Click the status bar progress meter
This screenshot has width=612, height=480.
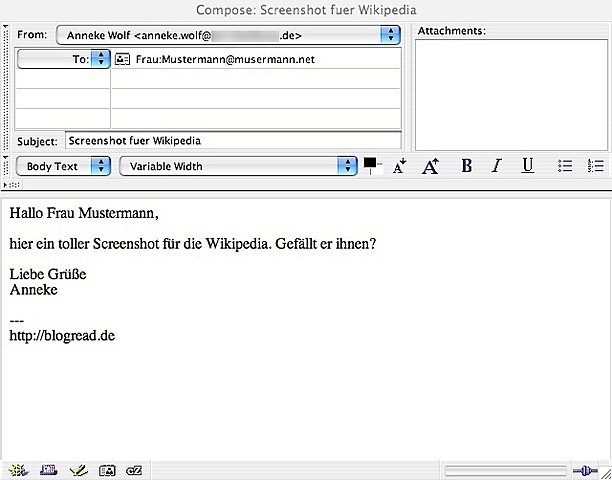tap(506, 471)
